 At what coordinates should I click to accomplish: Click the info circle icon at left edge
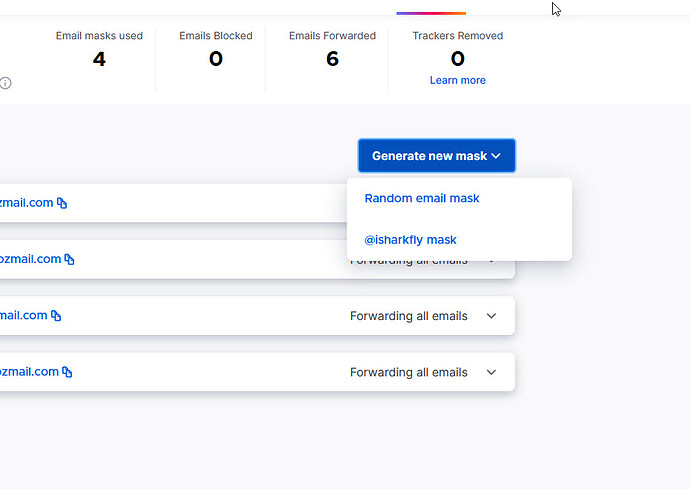[x=5, y=83]
